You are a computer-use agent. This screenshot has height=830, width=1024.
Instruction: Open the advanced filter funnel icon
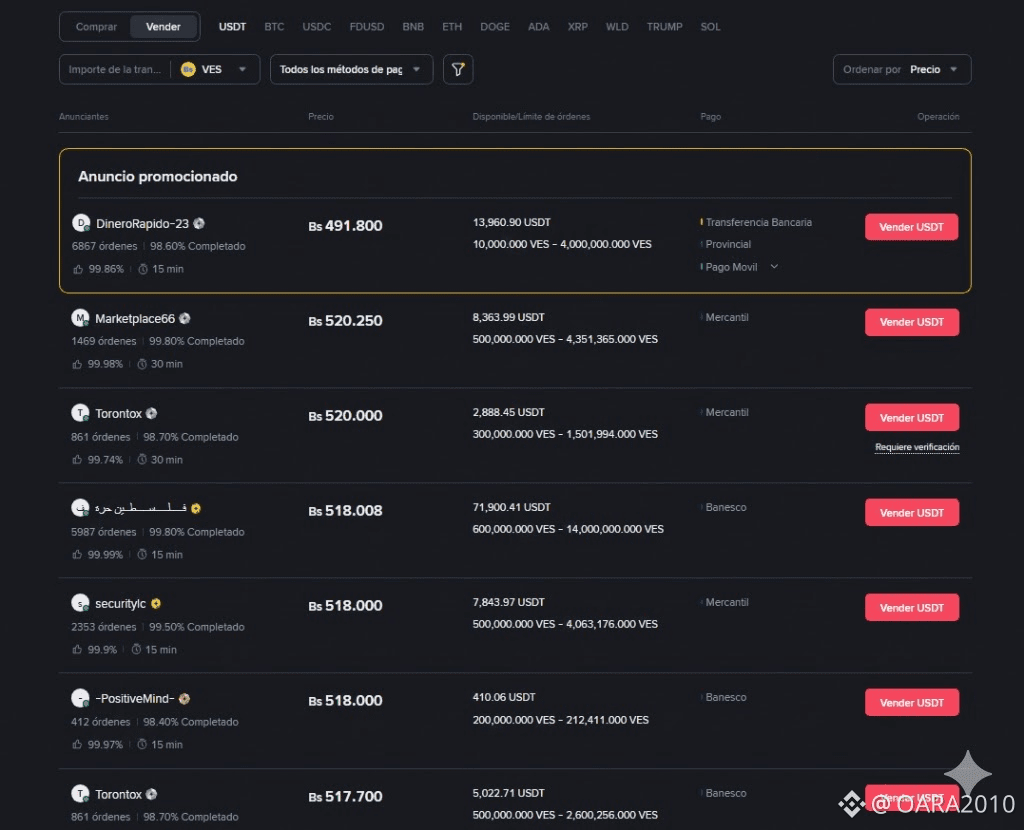pos(458,69)
